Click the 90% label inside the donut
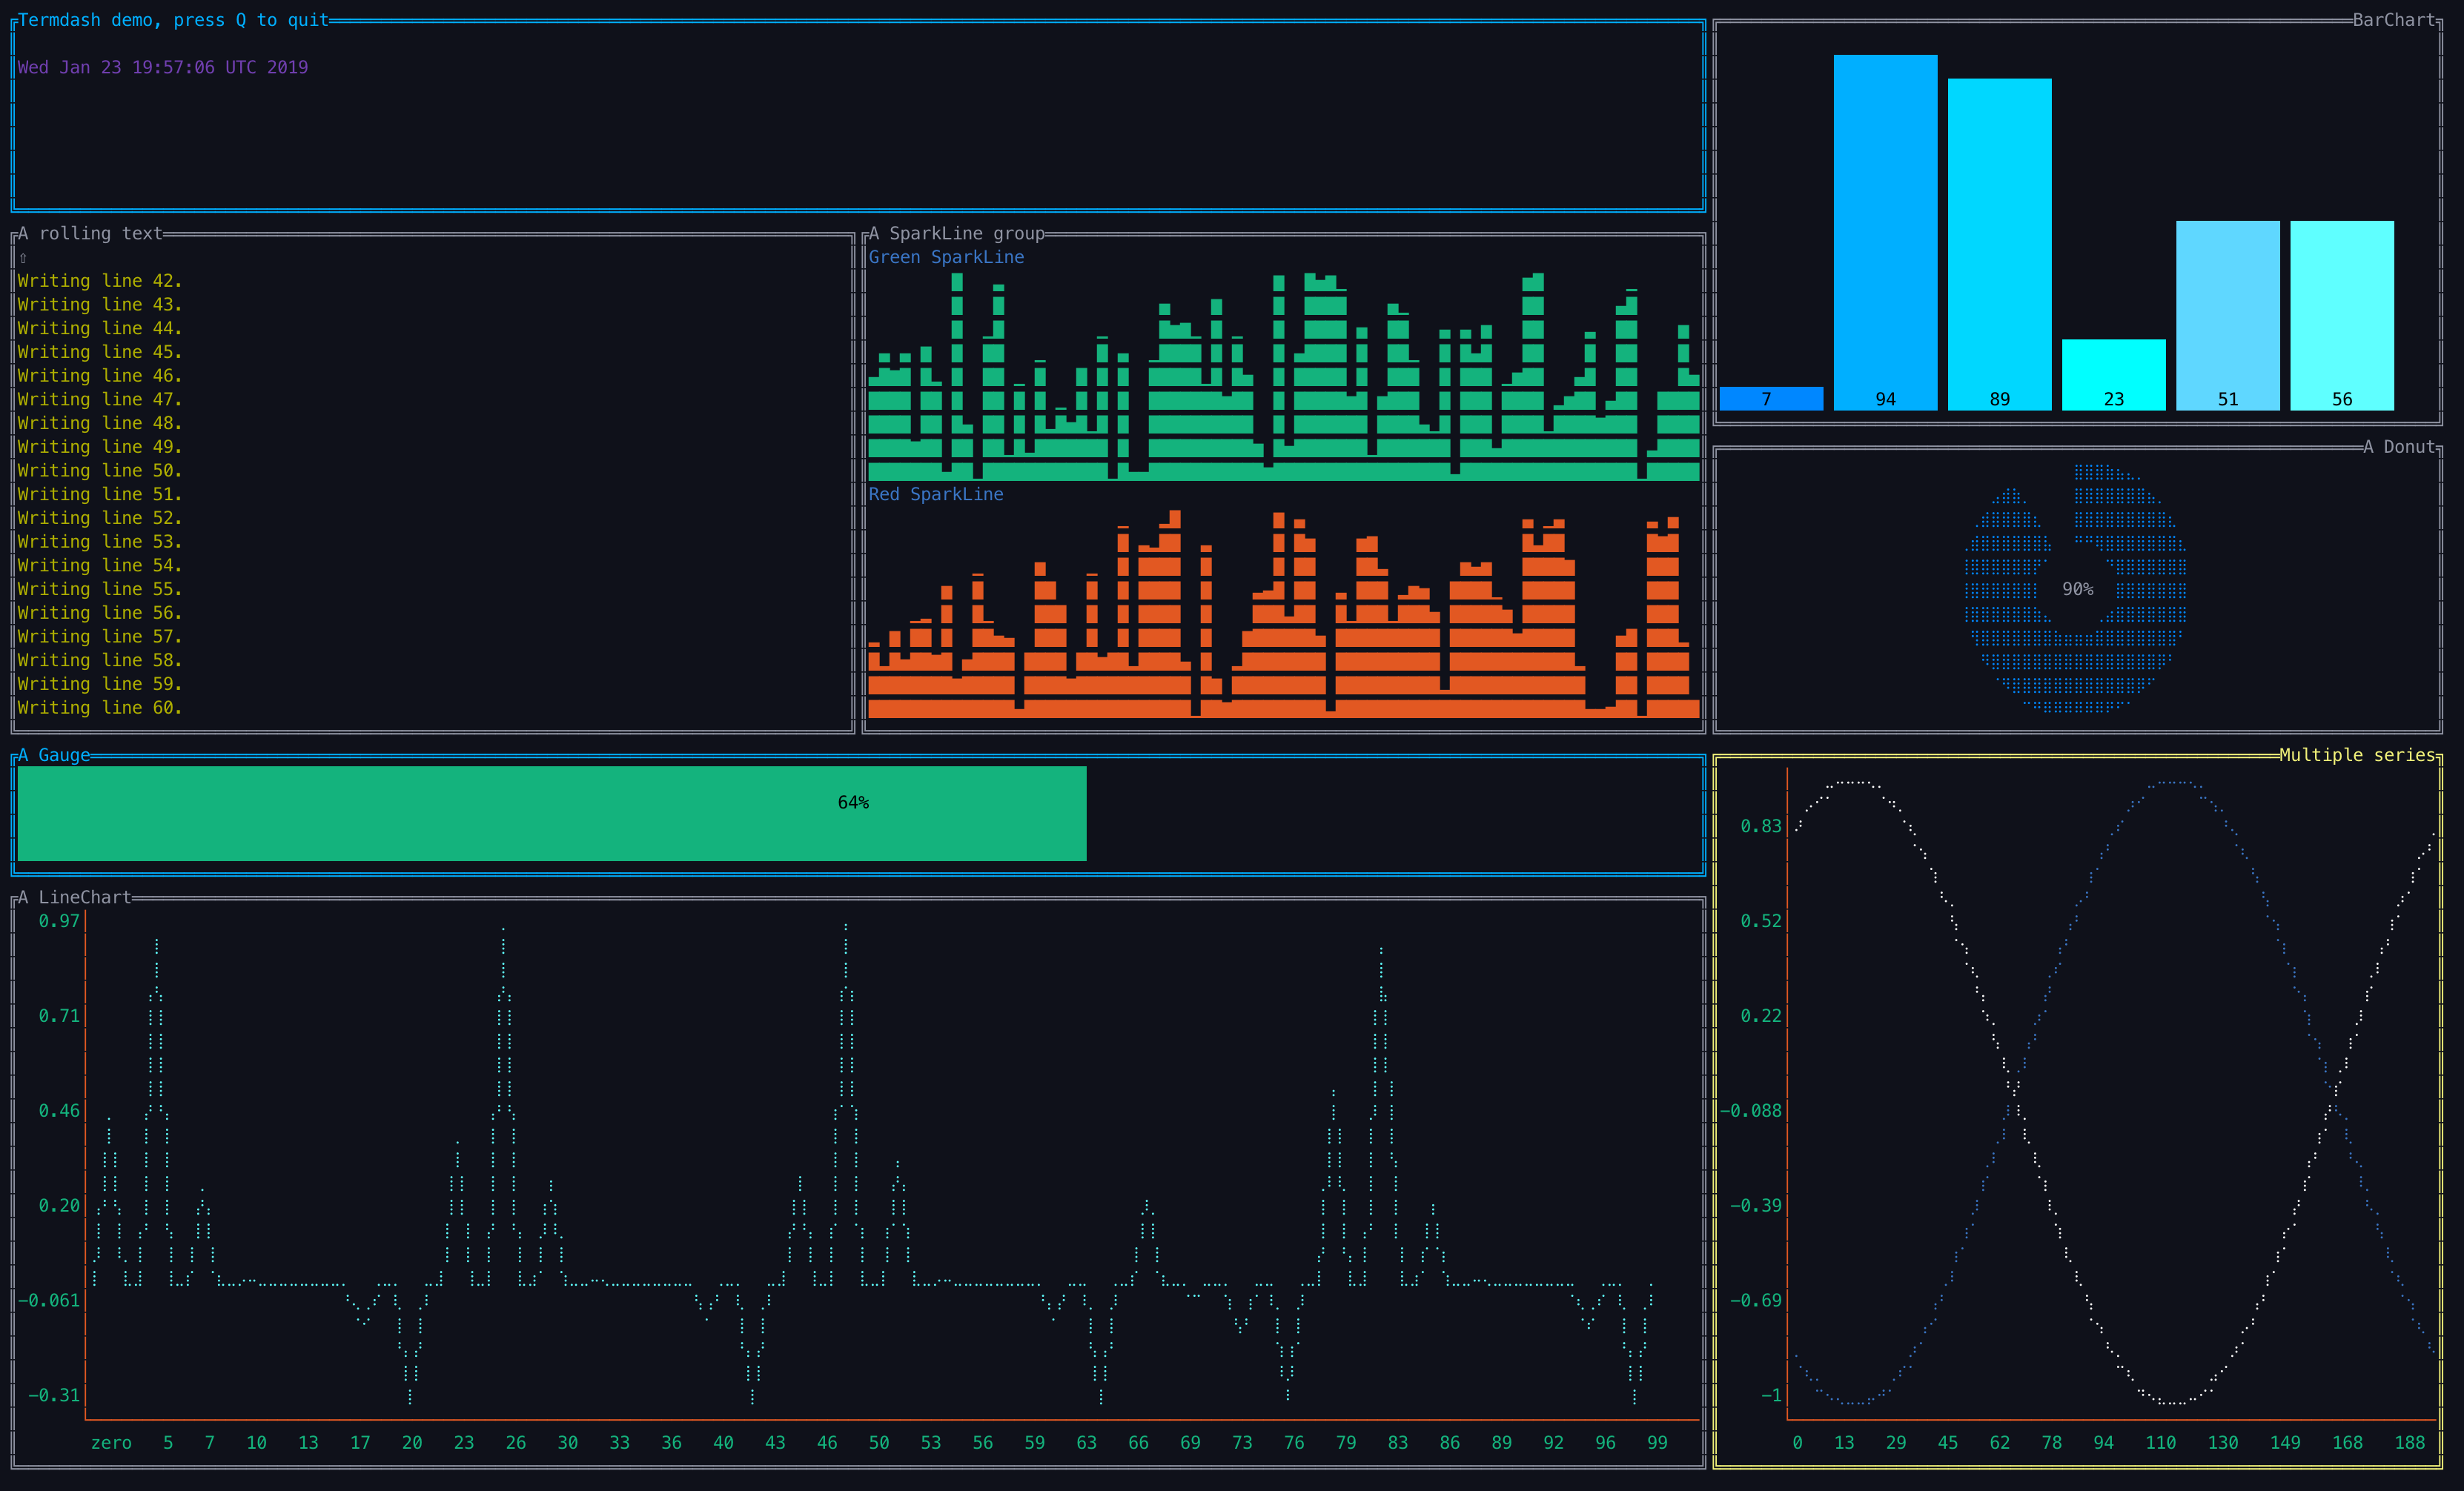The height and width of the screenshot is (1491, 2464). (2077, 590)
